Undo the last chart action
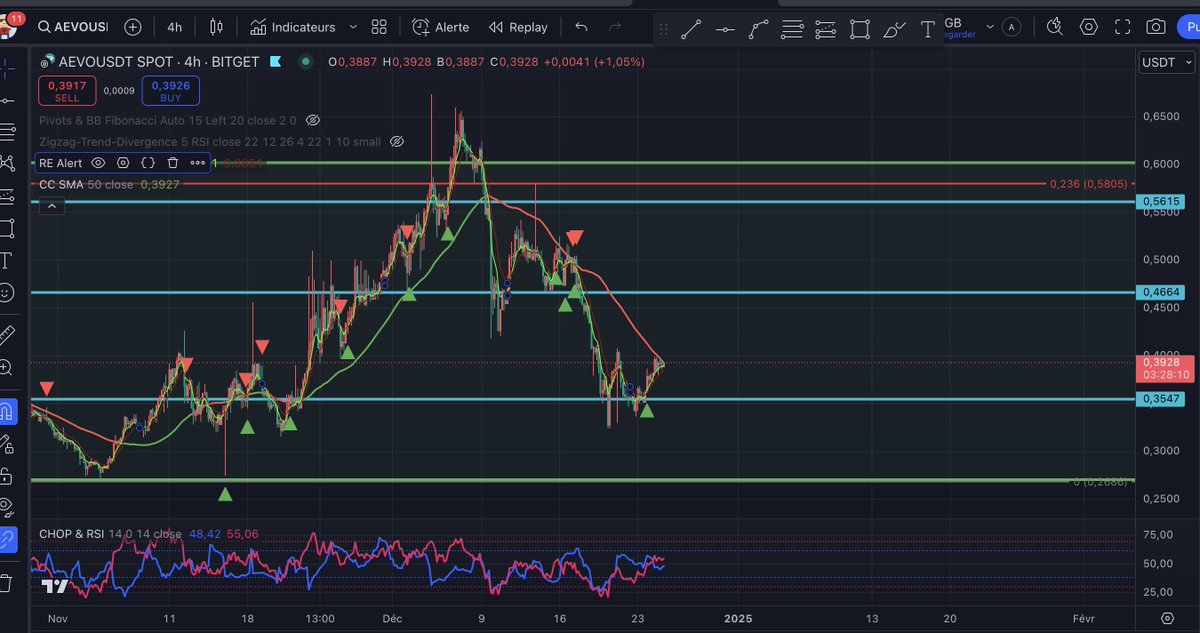 [x=582, y=27]
